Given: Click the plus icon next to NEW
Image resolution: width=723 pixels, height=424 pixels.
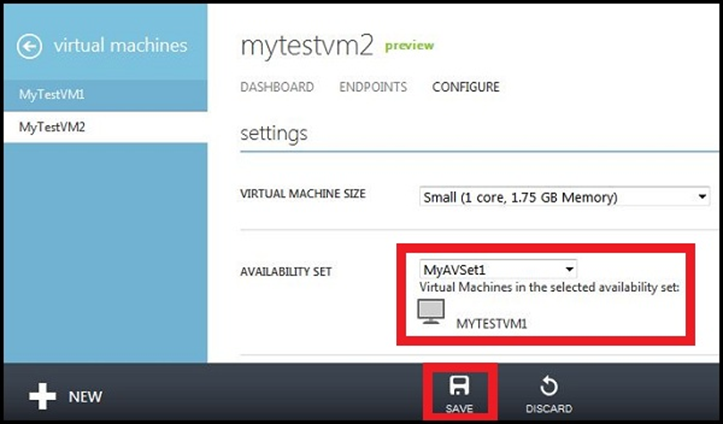Looking at the screenshot, I should (x=42, y=396).
